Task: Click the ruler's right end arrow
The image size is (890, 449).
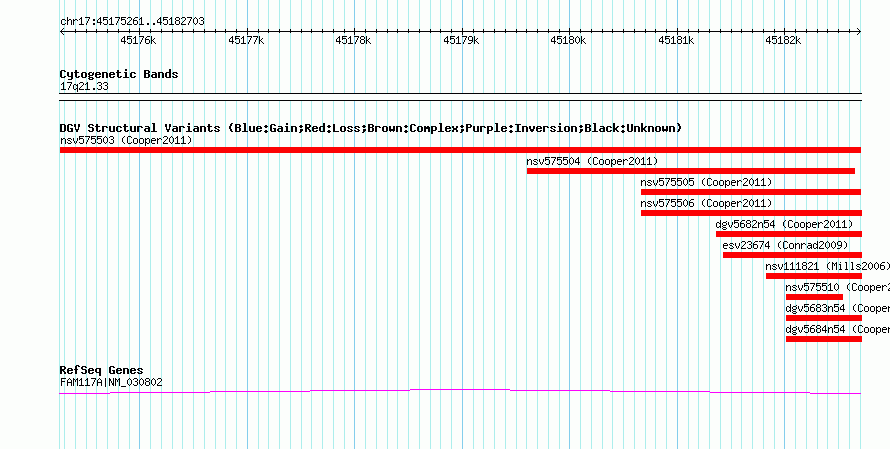Action: 858,32
